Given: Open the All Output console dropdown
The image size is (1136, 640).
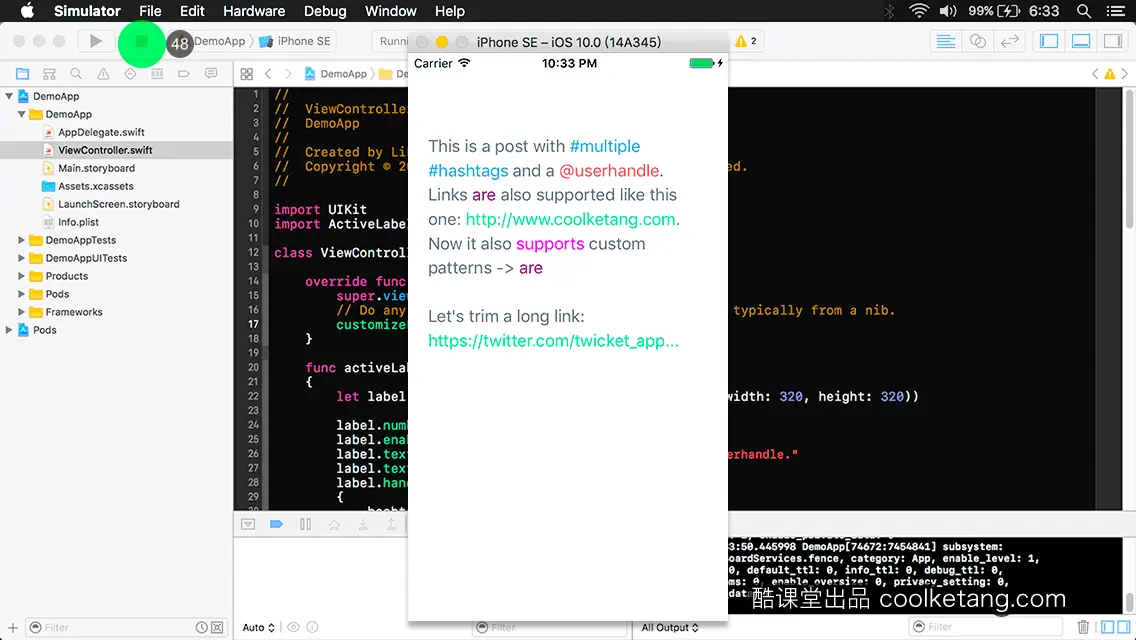Looking at the screenshot, I should pos(670,627).
